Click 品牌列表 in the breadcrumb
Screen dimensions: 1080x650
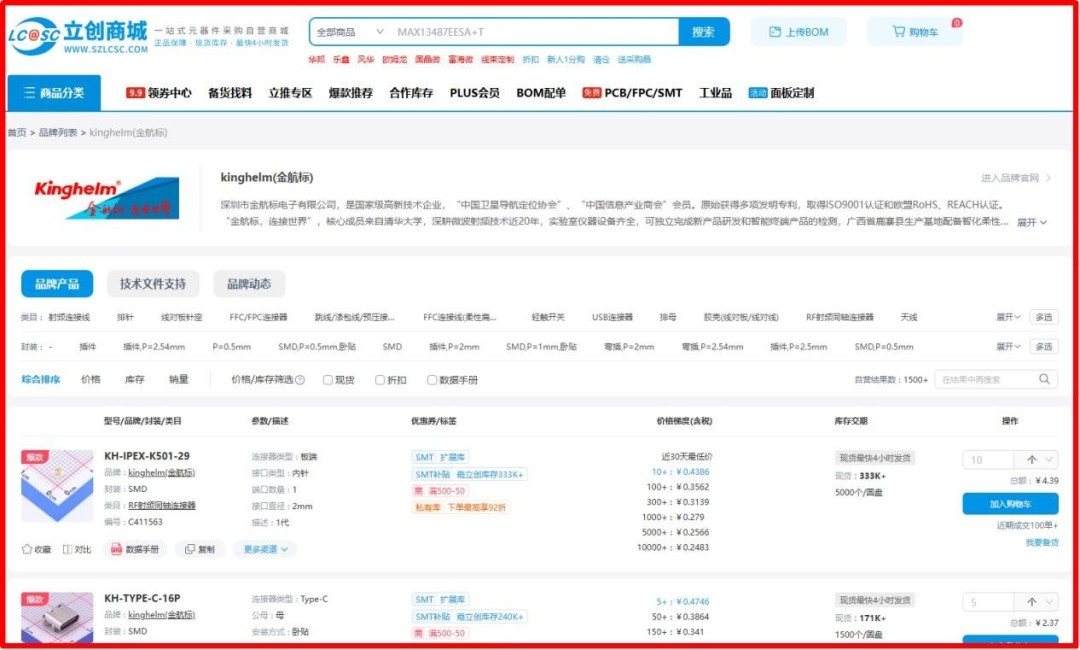pos(58,132)
